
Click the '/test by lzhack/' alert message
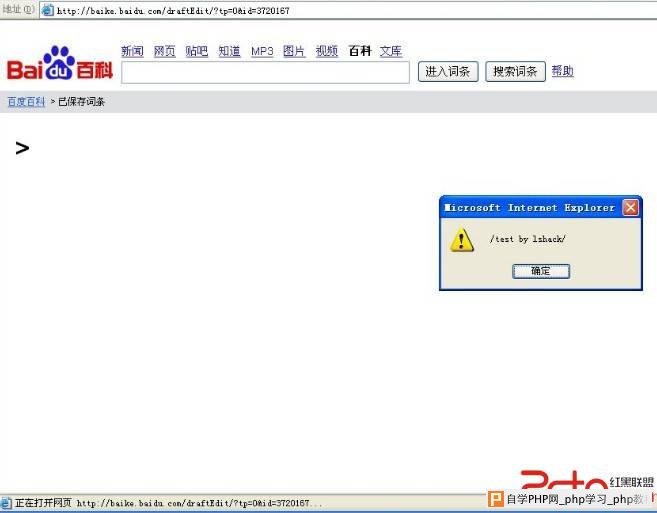pos(528,239)
